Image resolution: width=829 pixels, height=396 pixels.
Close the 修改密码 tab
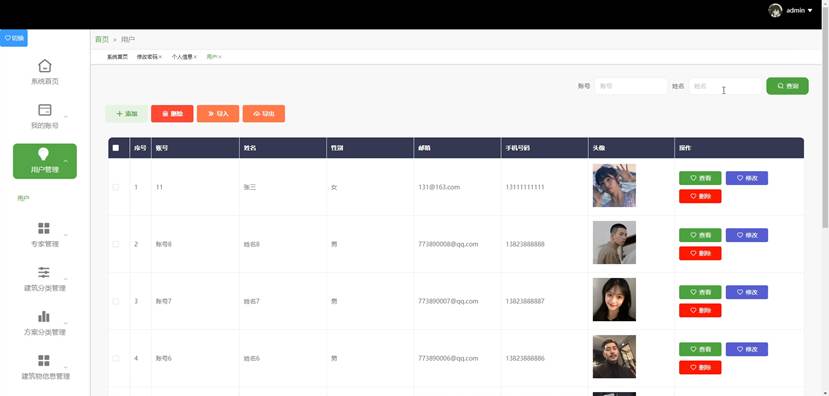click(x=160, y=57)
